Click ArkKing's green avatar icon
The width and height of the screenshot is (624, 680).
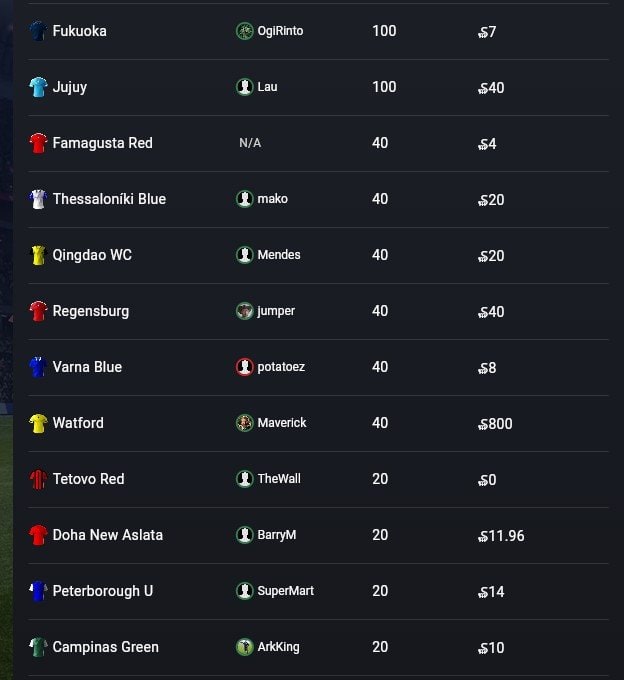pos(245,647)
